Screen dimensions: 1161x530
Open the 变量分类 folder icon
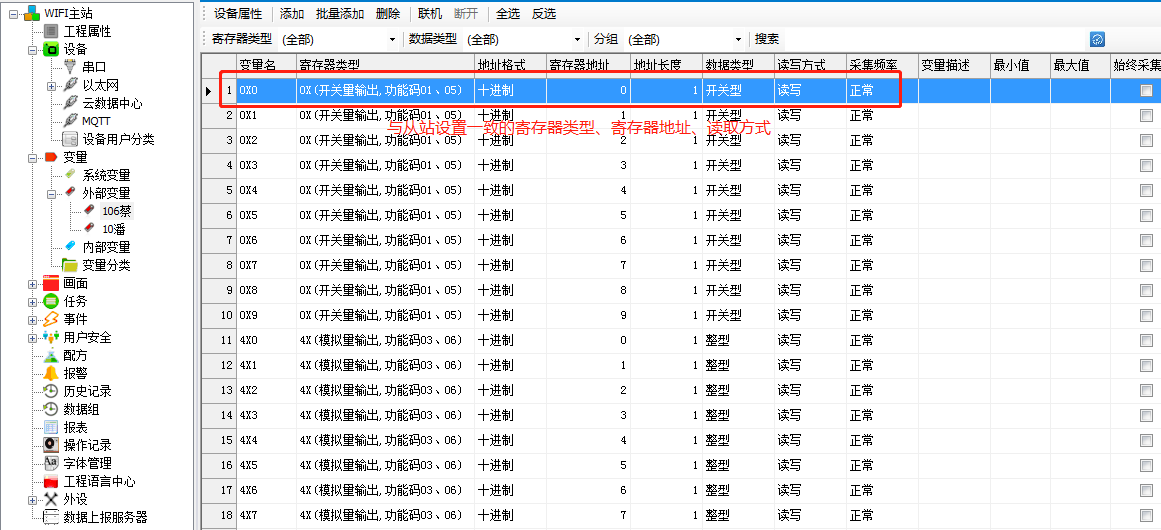[x=70, y=265]
